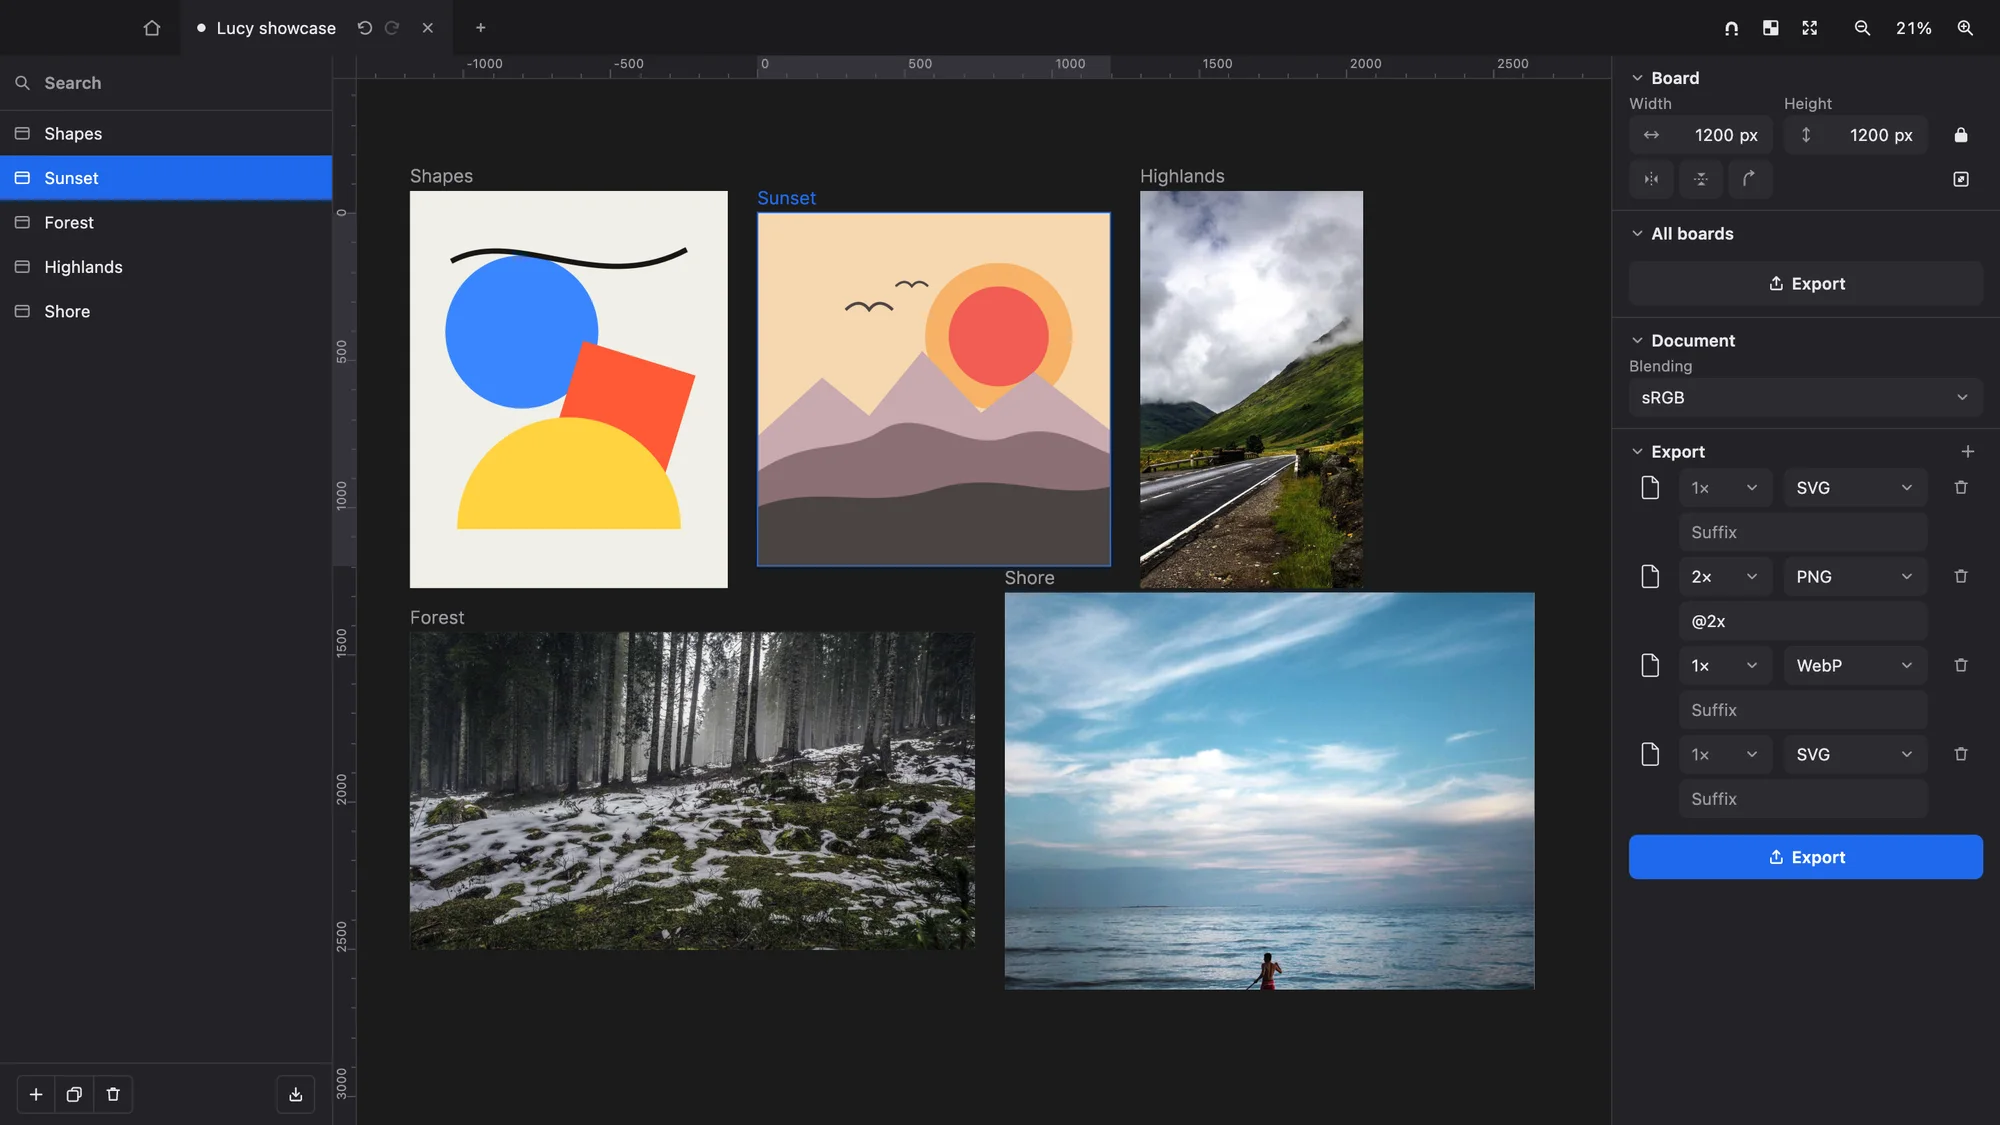Screen dimensions: 2000x1125
Task: Zoom out of the canvas
Action: click(x=1862, y=28)
